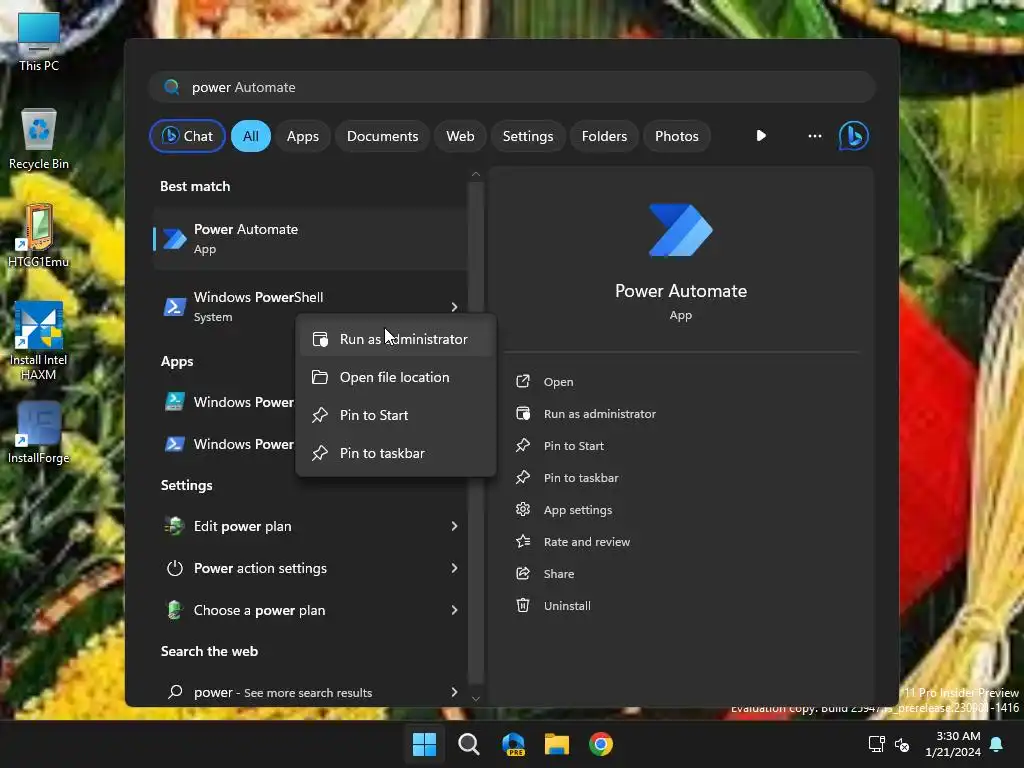This screenshot has width=1024, height=768.
Task: Switch to the Documents filter tab
Action: tap(382, 136)
